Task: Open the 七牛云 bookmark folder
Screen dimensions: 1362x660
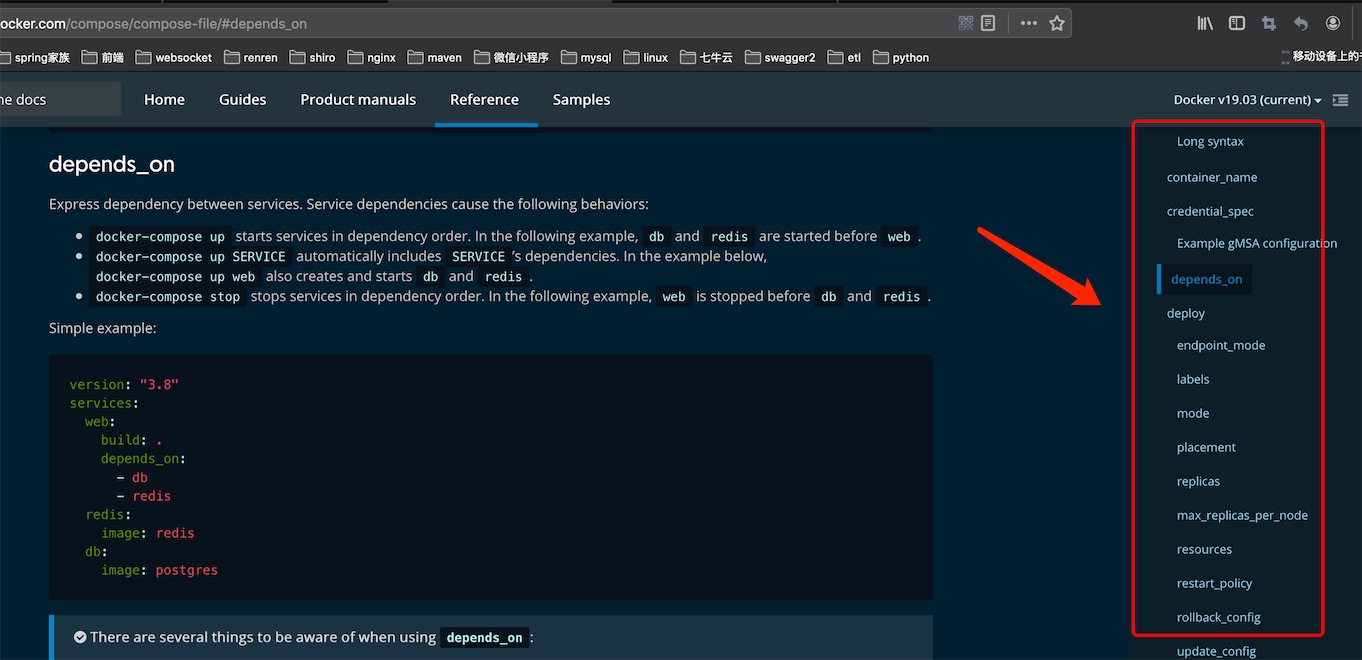Action: tap(707, 58)
